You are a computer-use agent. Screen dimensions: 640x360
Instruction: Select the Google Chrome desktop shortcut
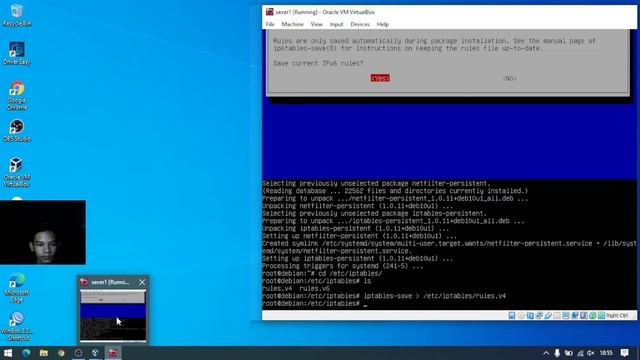coord(17,96)
